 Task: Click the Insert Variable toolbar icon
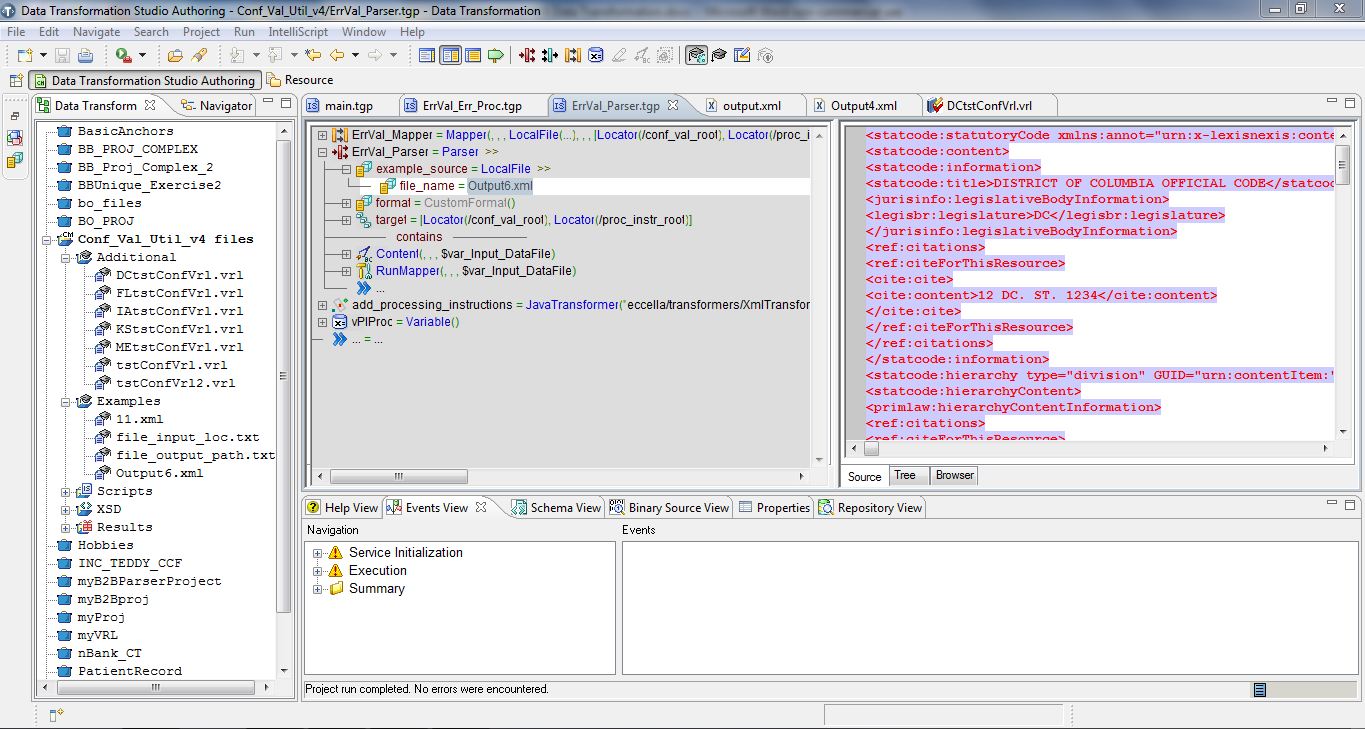tap(595, 56)
